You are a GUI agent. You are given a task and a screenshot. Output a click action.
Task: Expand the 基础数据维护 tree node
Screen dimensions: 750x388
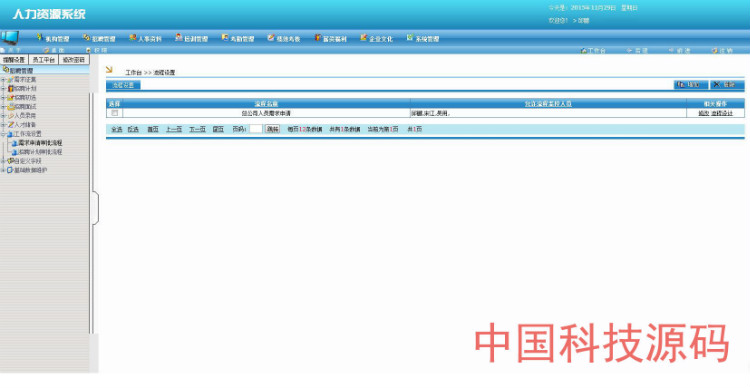point(3,170)
